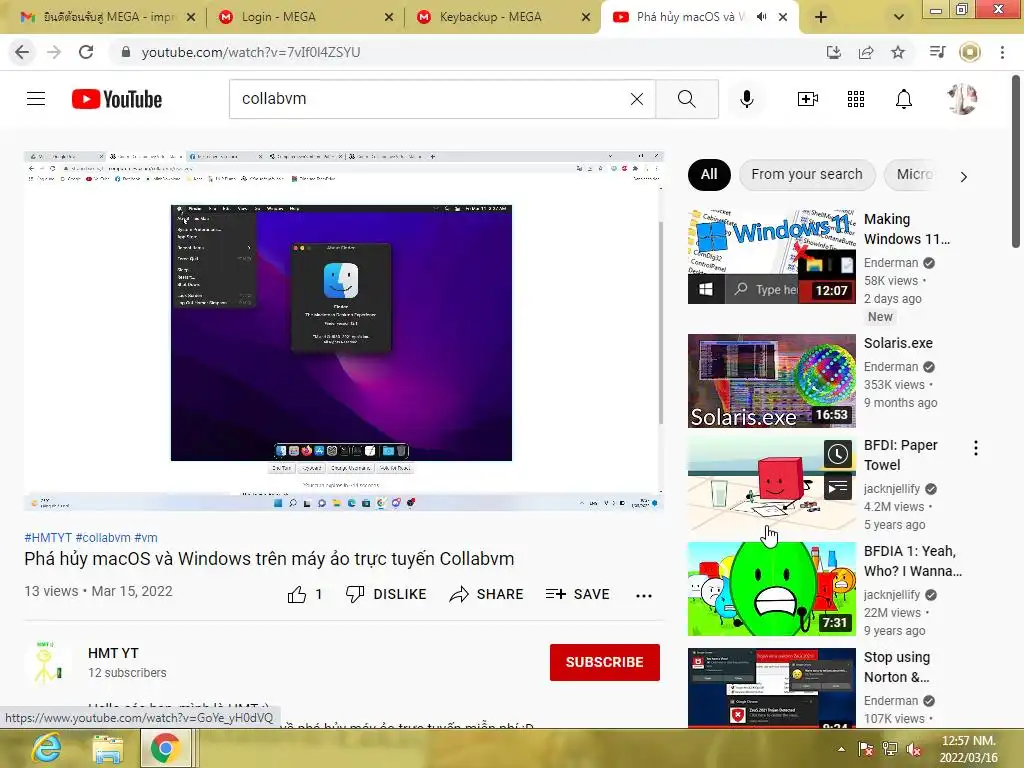Click the SHARE button

487,594
